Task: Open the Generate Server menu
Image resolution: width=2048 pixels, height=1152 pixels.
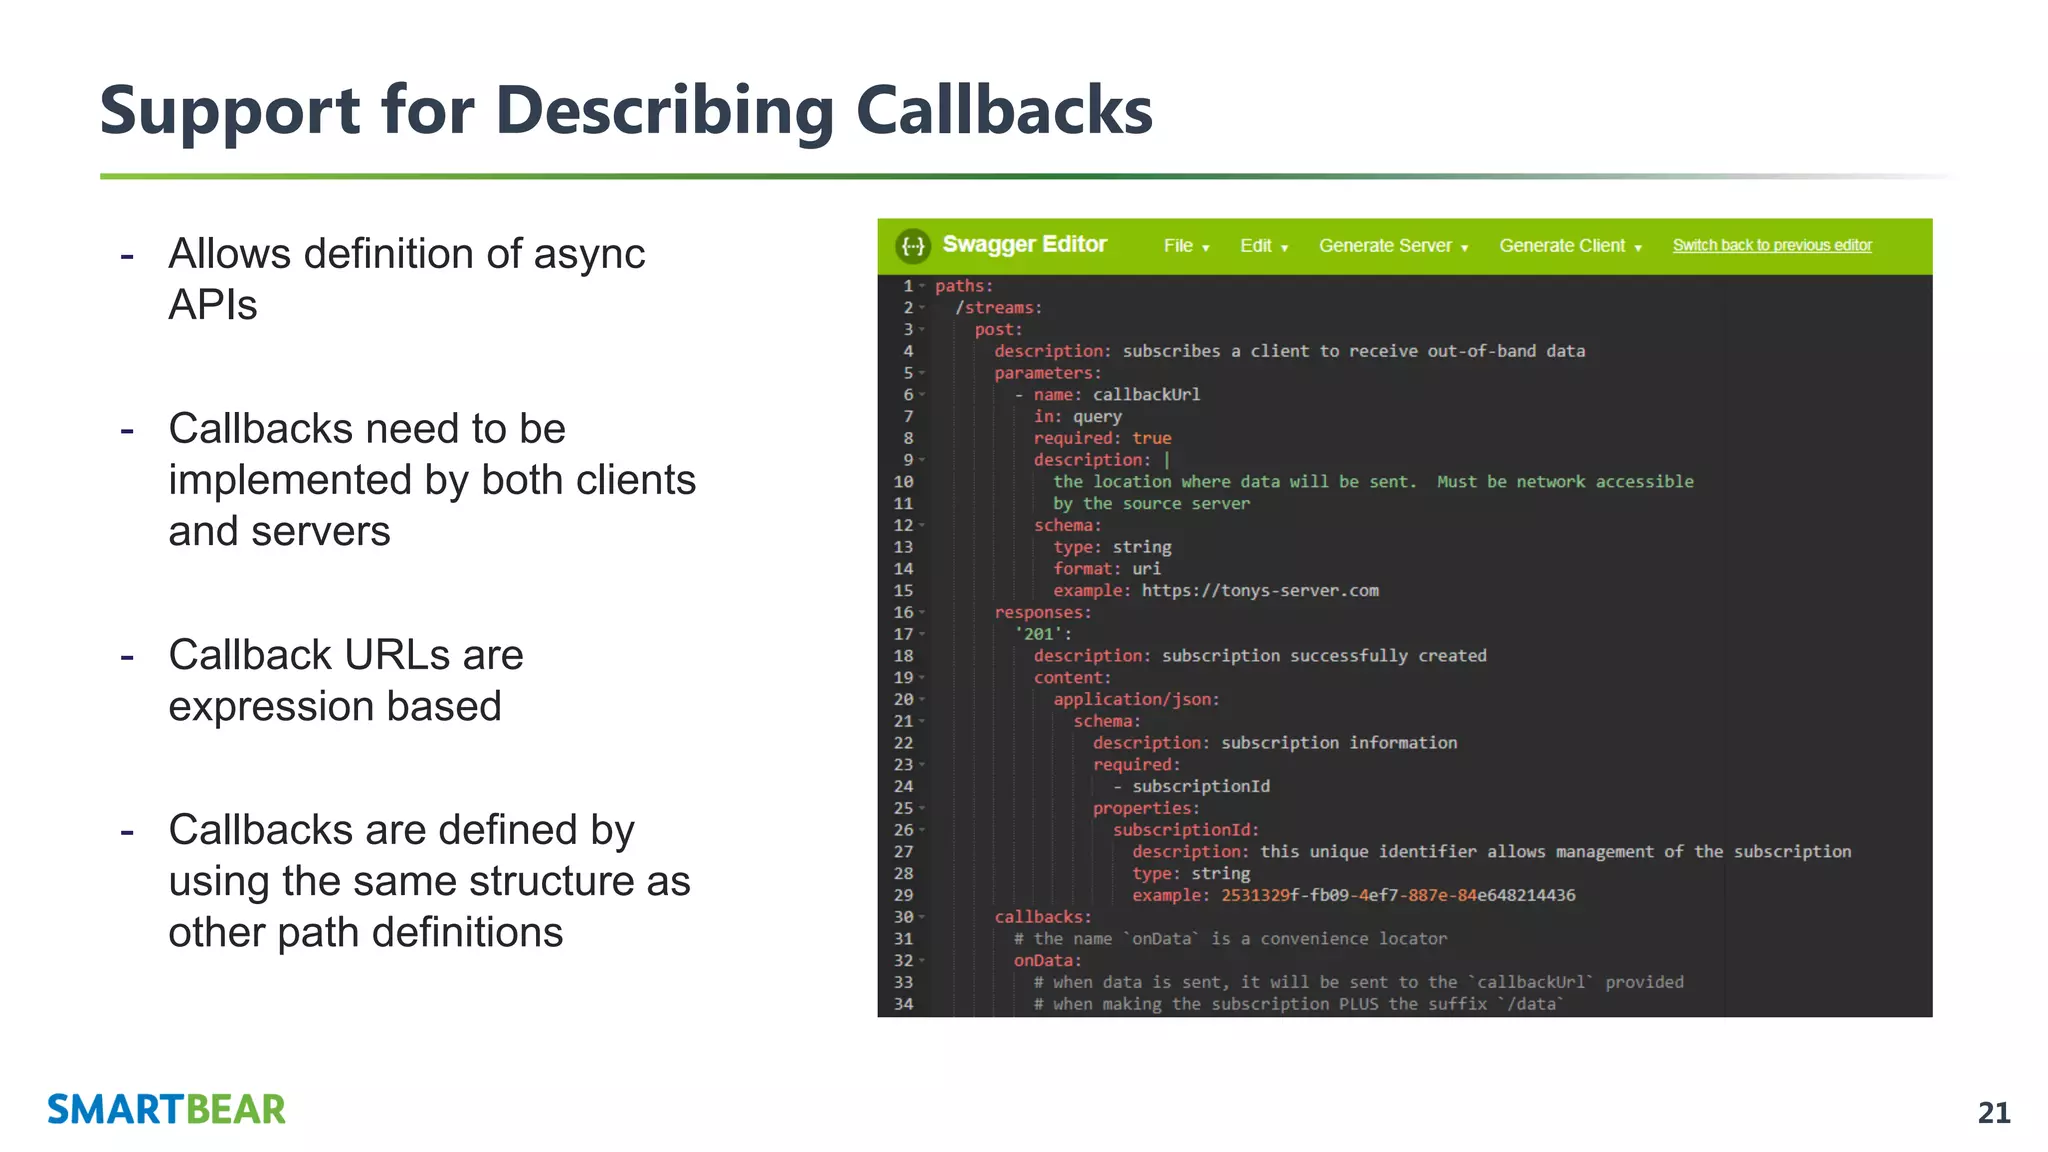Action: point(1393,246)
